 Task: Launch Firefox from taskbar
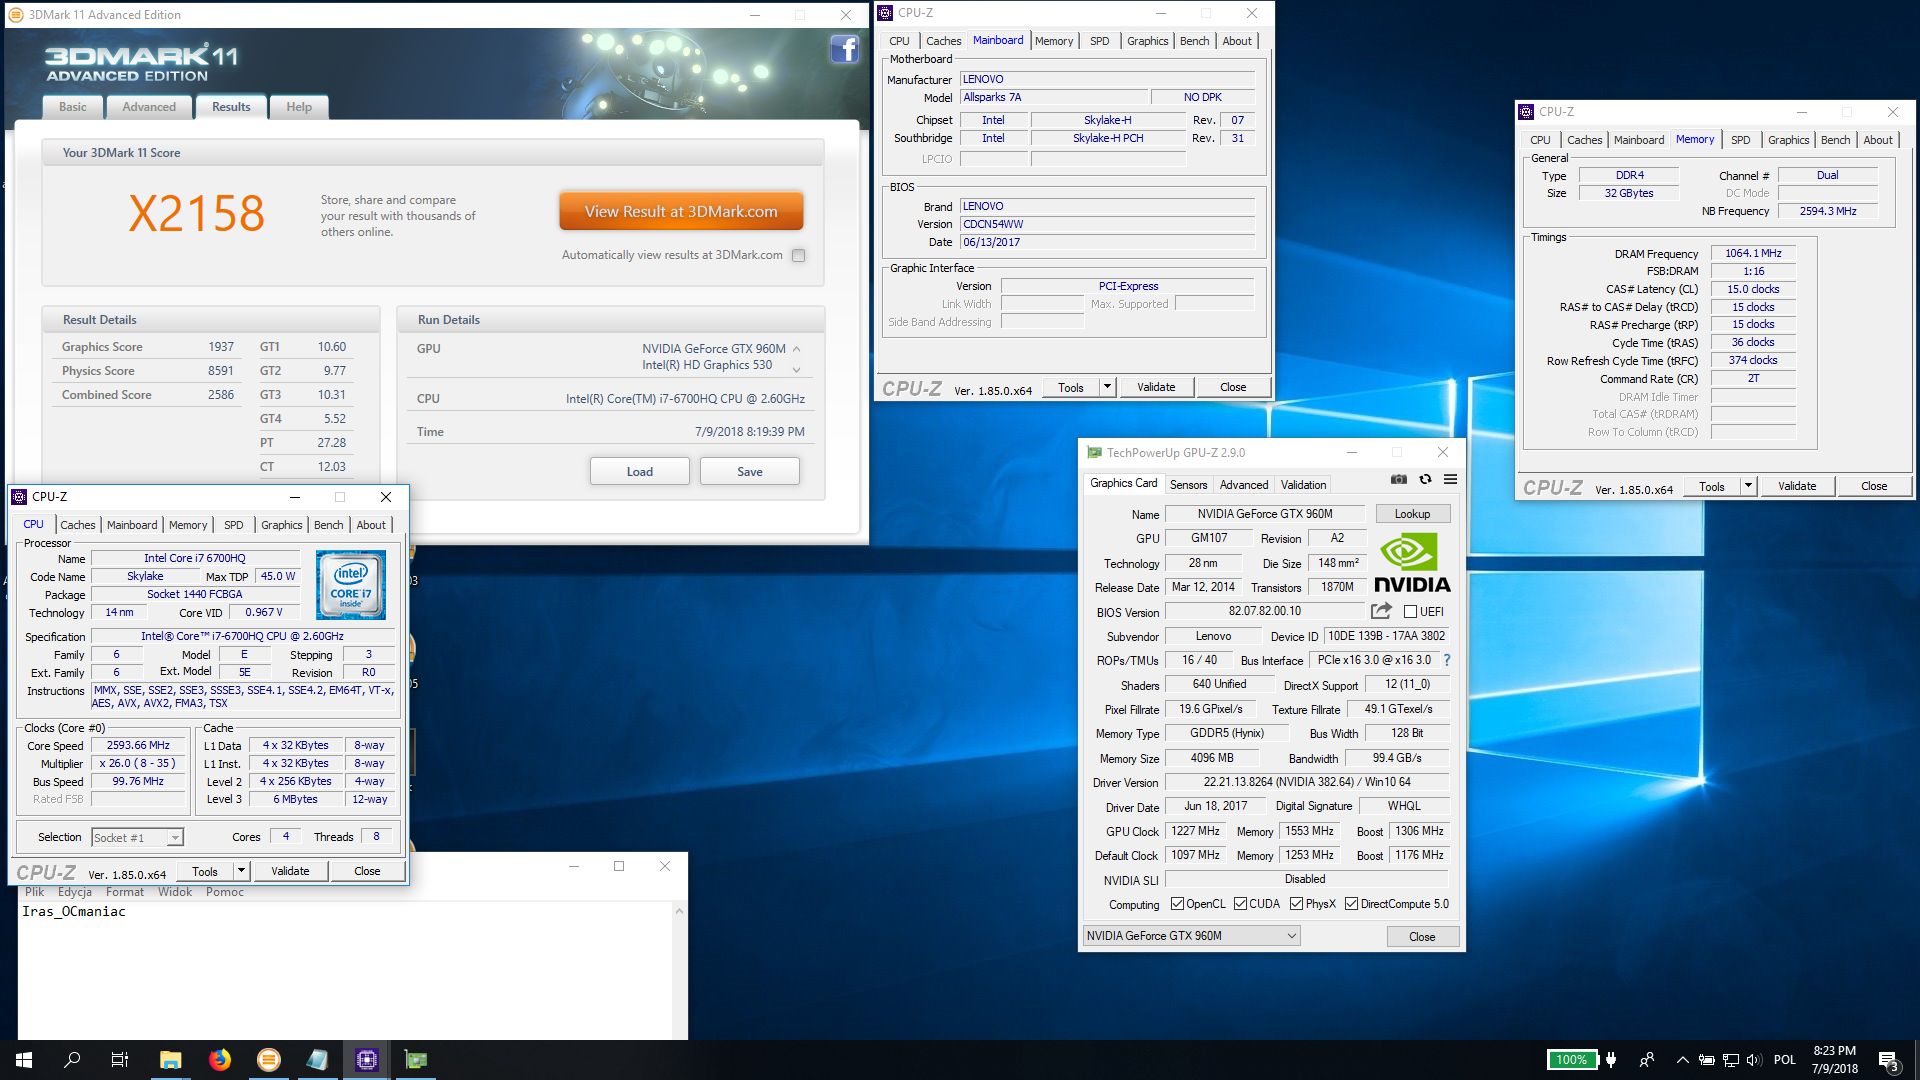point(220,1060)
